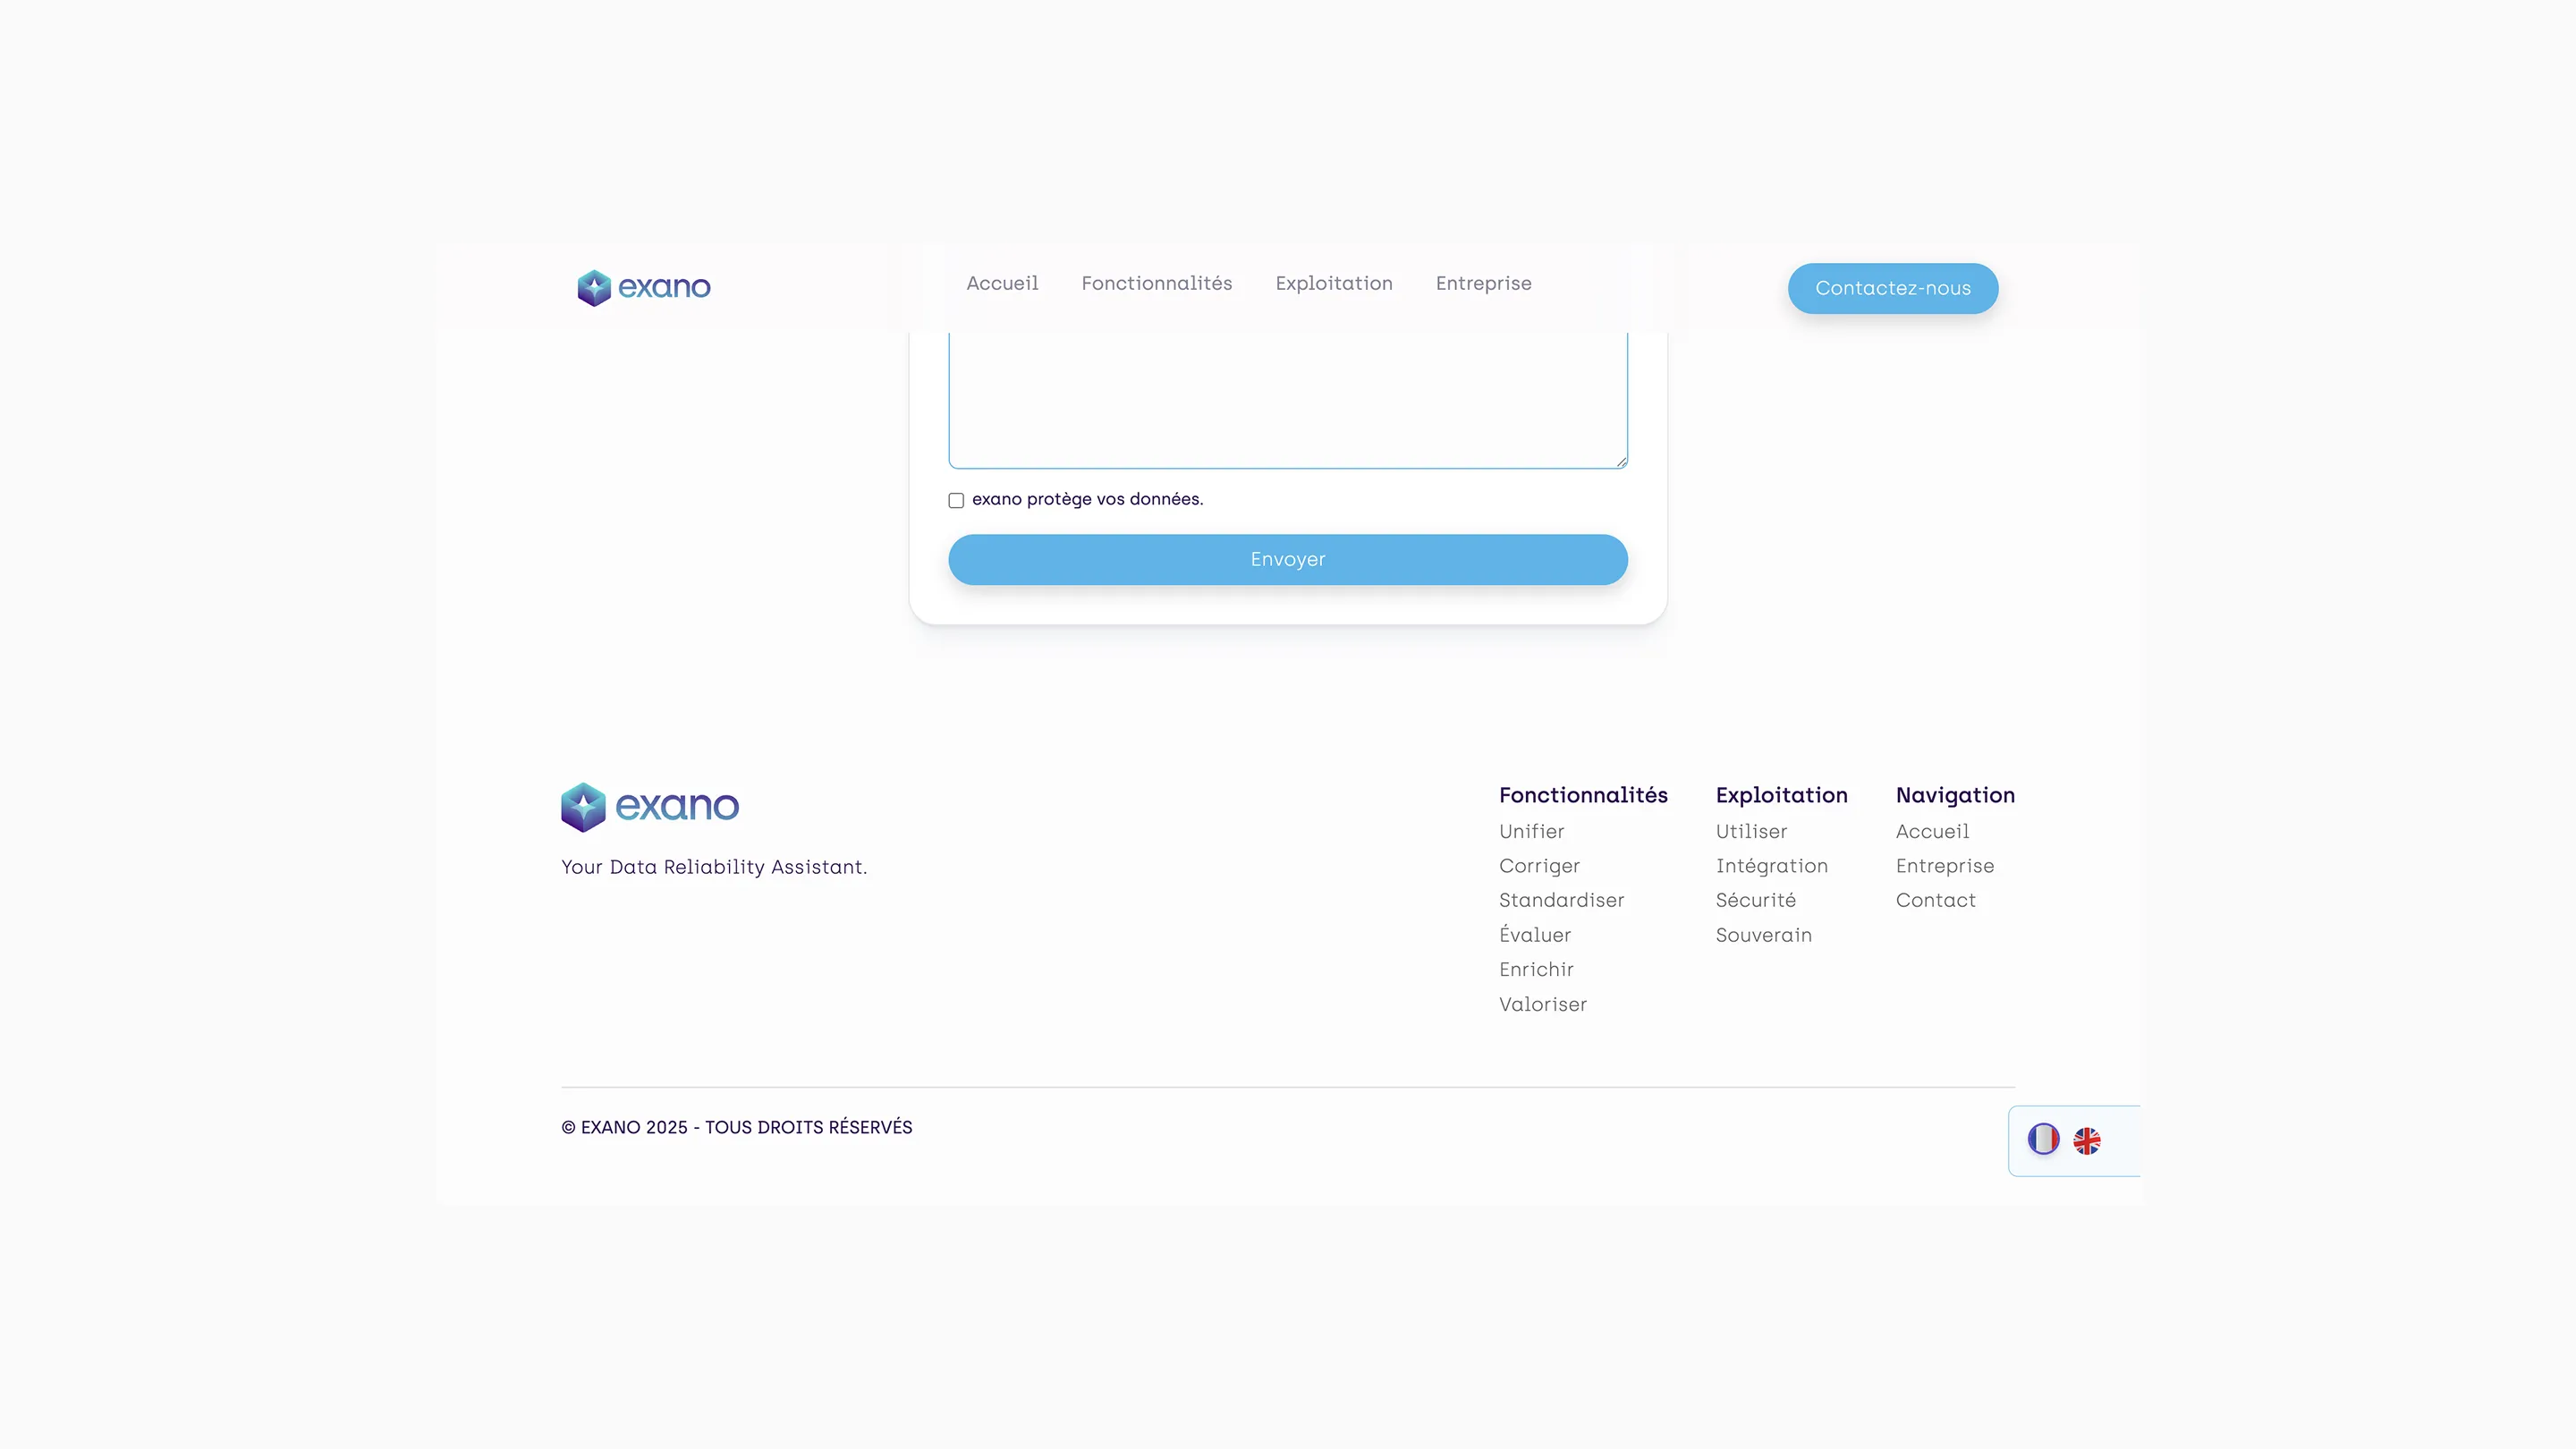The width and height of the screenshot is (2576, 1449).
Task: Click inside the message text area
Action: (1287, 400)
